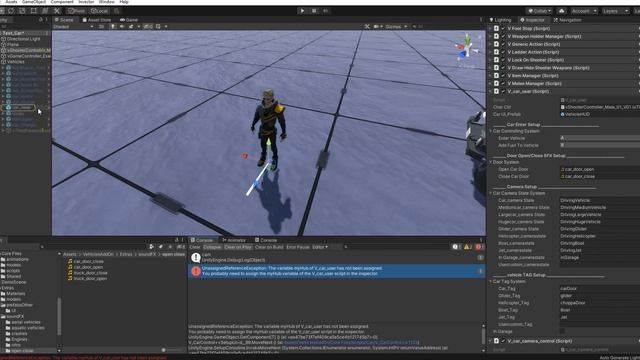
Task: Click the V Draw Hide Shooter Weapons script icon
Action: tap(496, 68)
